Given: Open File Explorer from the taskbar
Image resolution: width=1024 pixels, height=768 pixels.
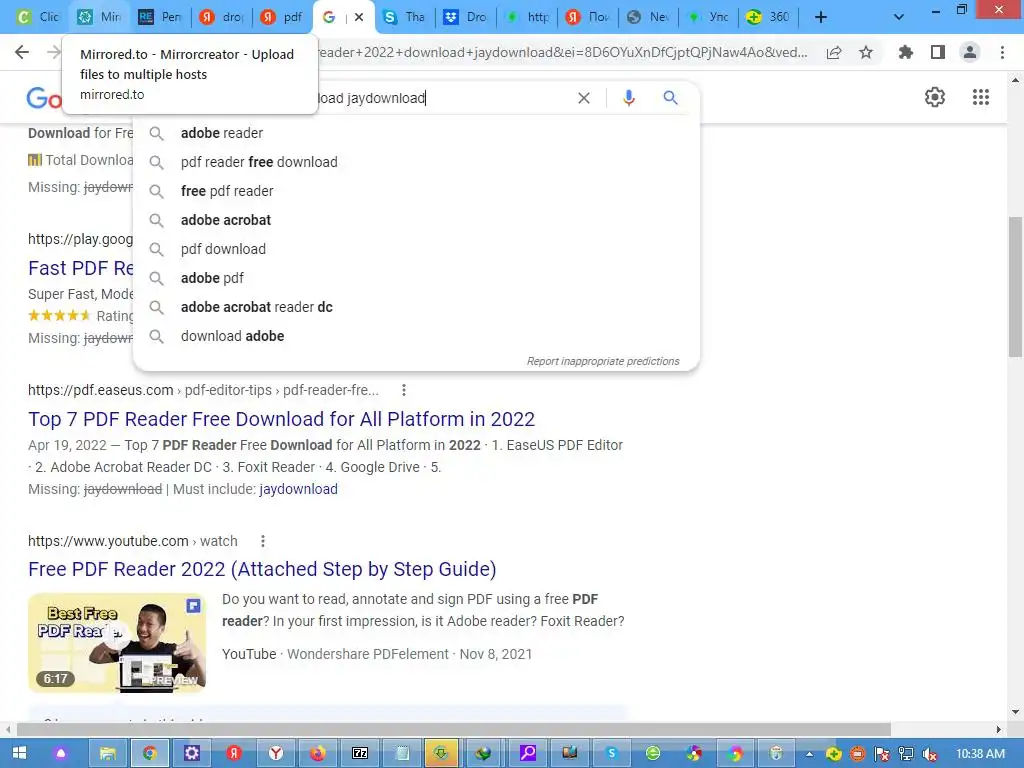Looking at the screenshot, I should coord(107,753).
